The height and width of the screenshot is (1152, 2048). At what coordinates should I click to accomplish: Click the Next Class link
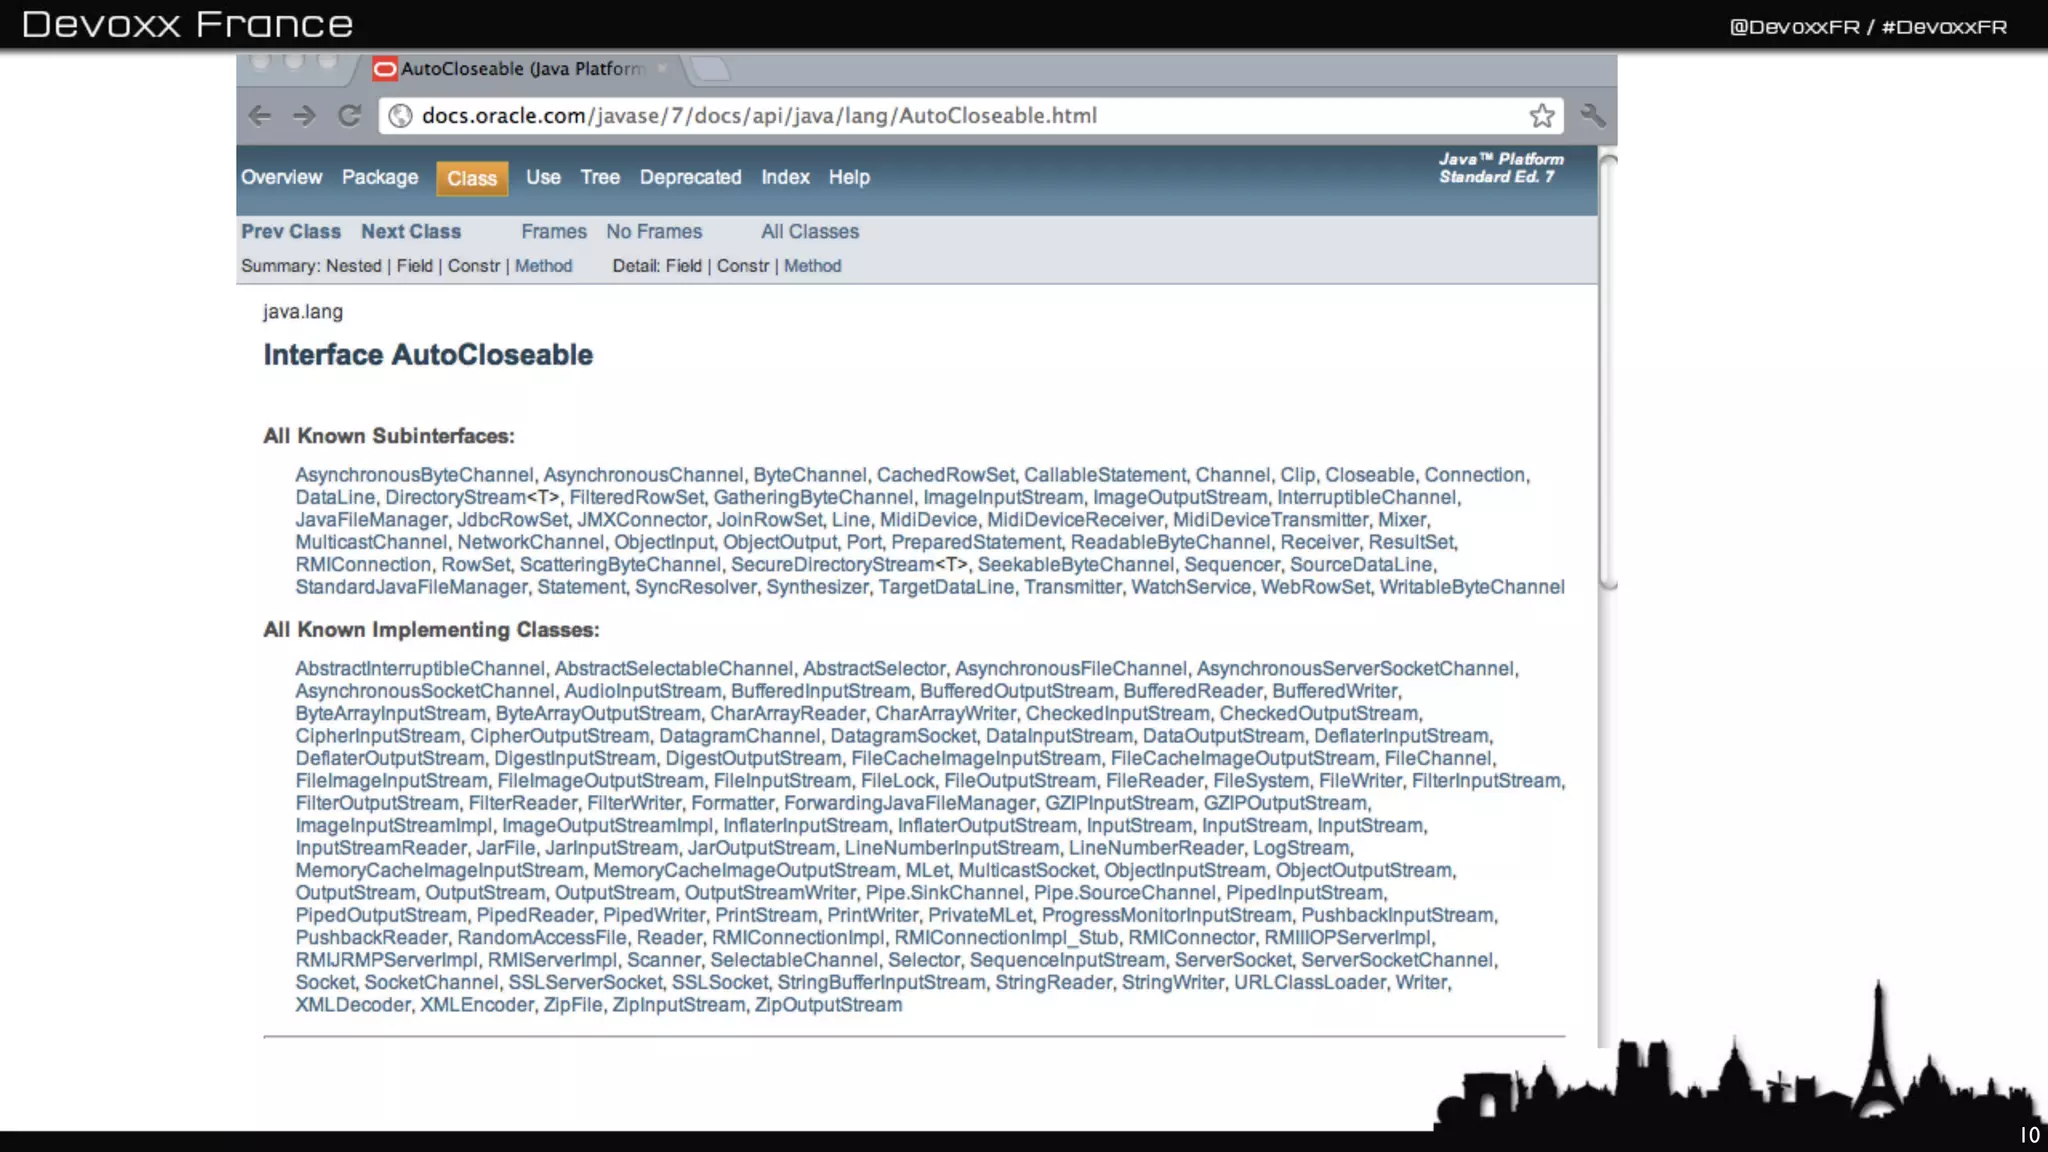(x=411, y=231)
